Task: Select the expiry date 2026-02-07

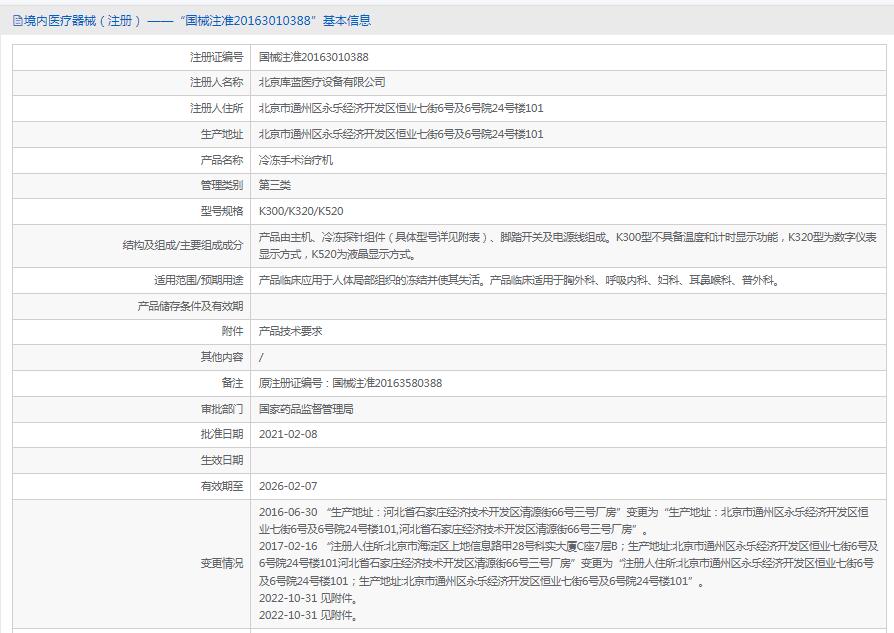Action: [288, 486]
